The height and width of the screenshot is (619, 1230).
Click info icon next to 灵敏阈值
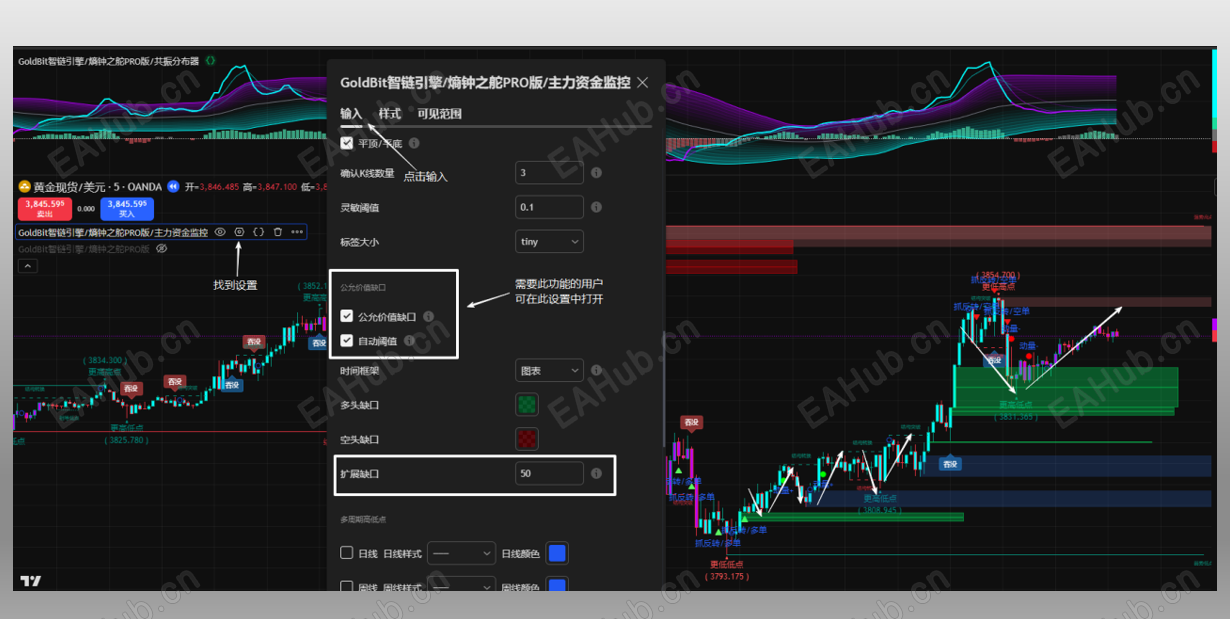coord(596,207)
